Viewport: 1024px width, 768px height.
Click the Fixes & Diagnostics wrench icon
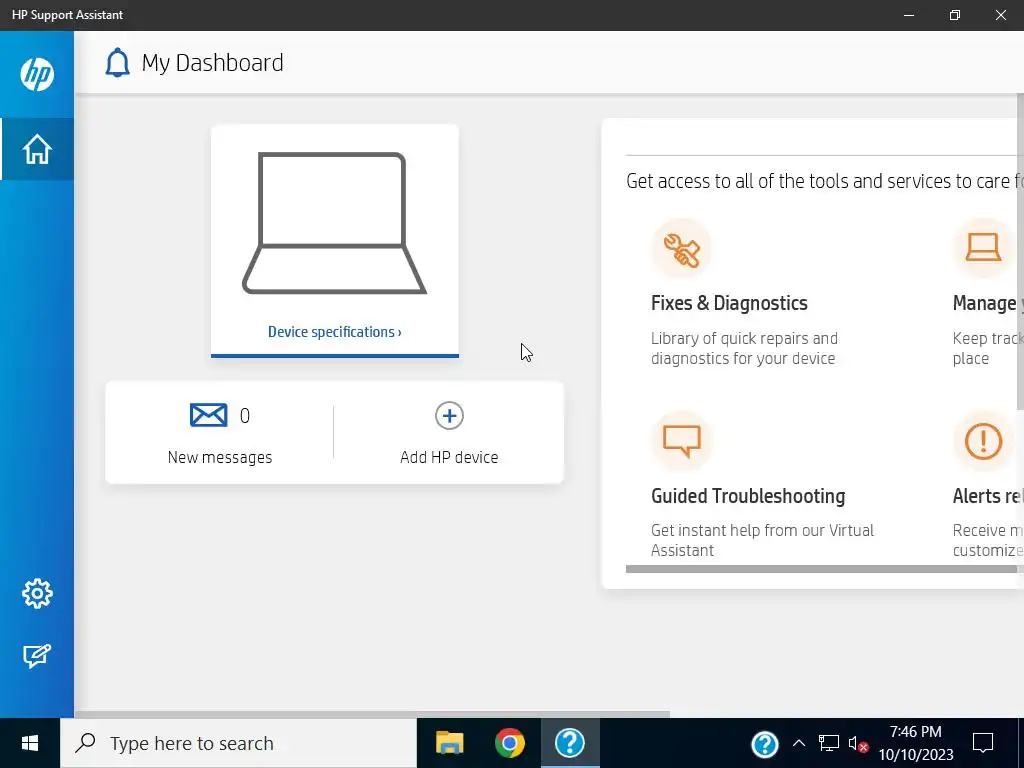[681, 249]
